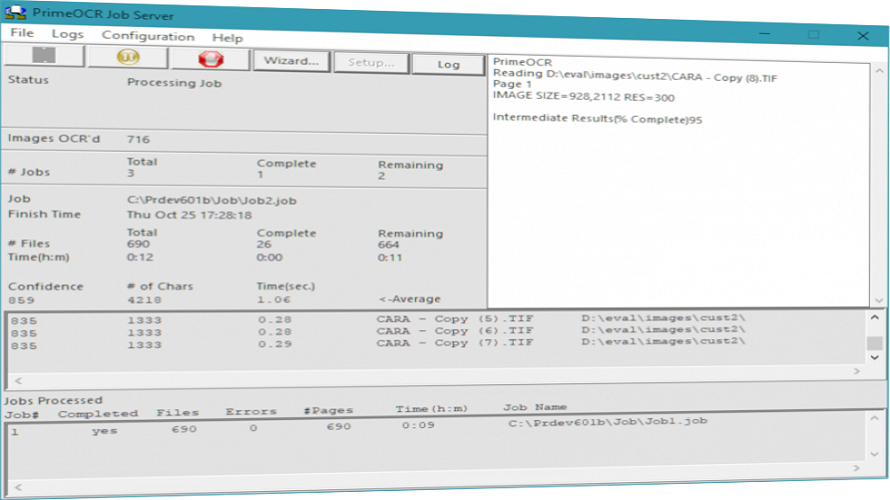The image size is (890, 500).
Task: Click the job path C:\Prdev601b\Job\Job2.job
Action: (212, 200)
